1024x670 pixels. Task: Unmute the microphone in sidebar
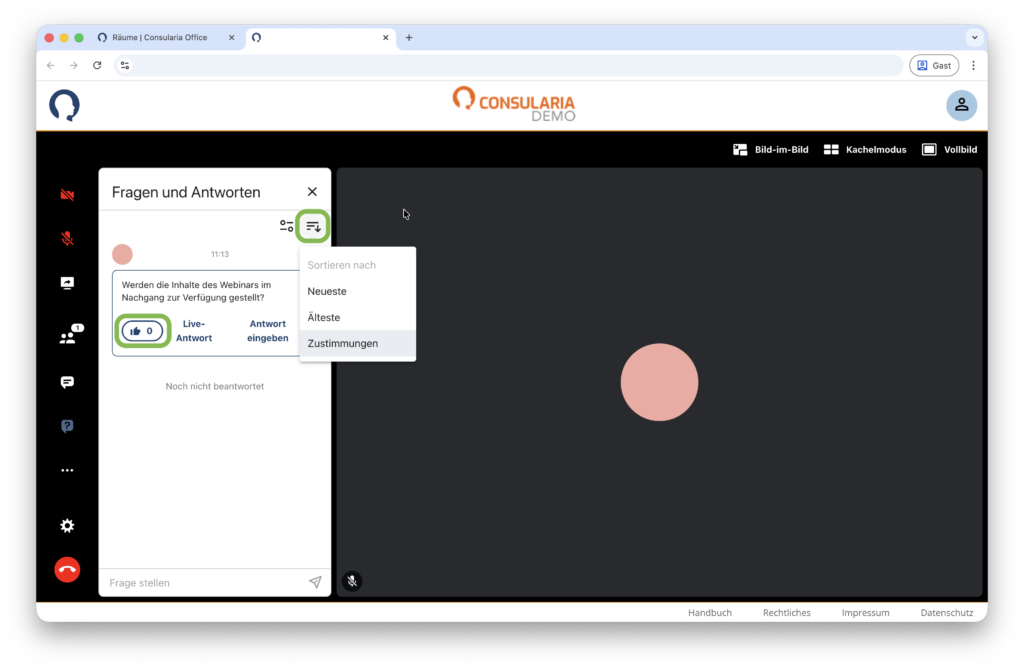coord(67,239)
